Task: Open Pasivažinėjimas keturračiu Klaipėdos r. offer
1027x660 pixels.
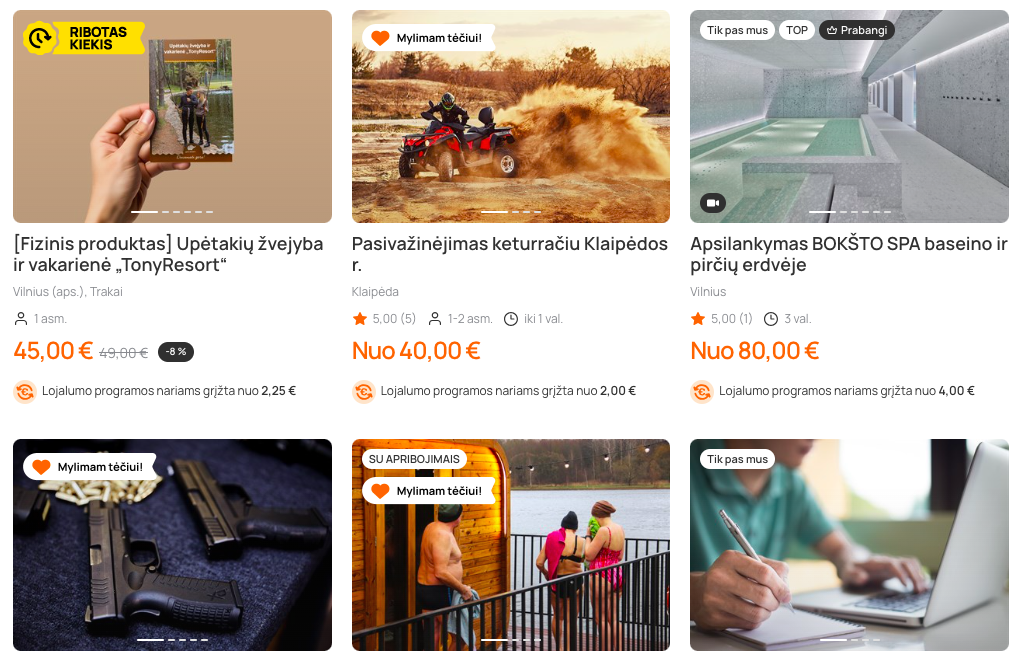Action: [510, 254]
